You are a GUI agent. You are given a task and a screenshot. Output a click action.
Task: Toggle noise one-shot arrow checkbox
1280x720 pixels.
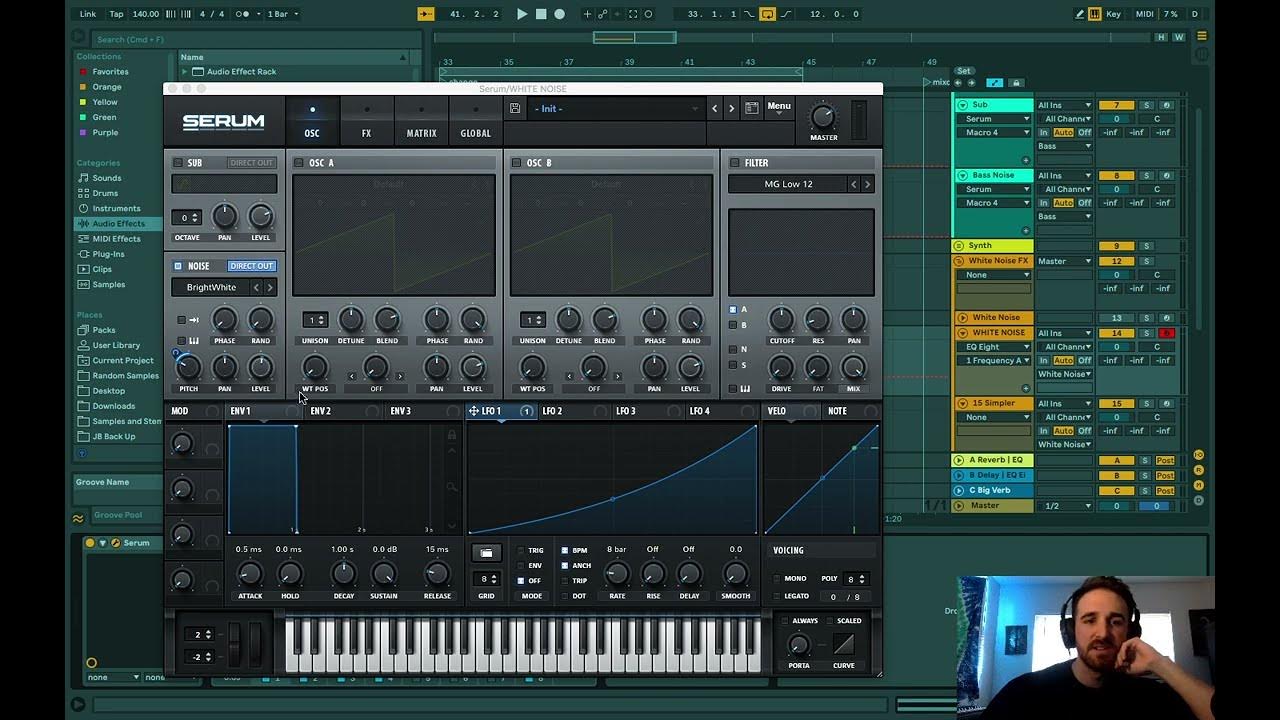point(181,320)
